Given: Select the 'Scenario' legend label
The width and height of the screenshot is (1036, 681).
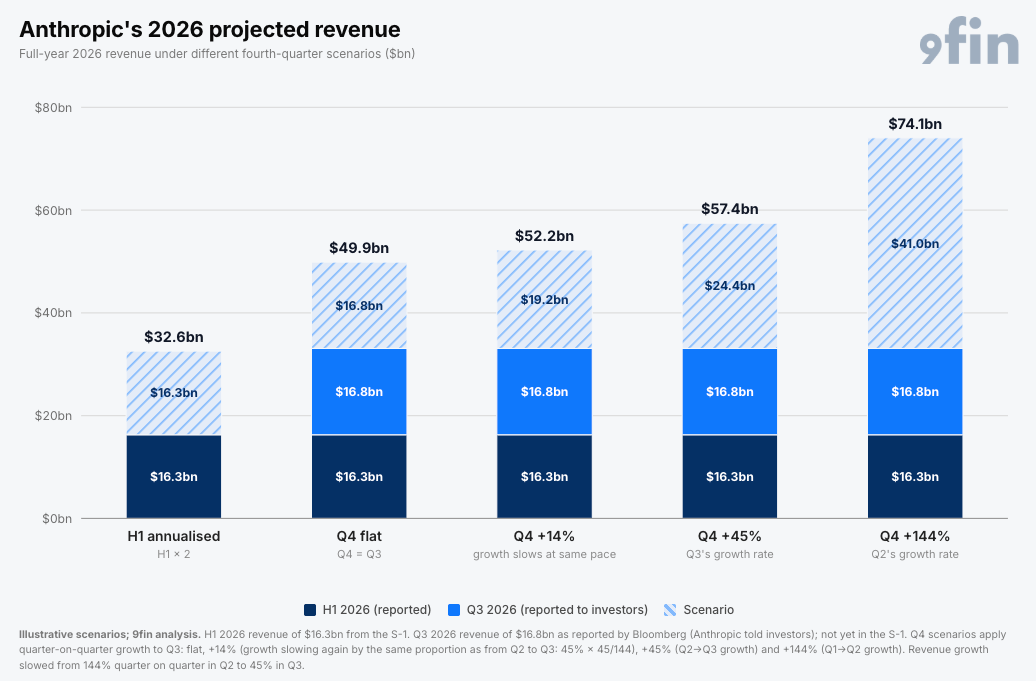Looking at the screenshot, I should pyautogui.click(x=708, y=610).
